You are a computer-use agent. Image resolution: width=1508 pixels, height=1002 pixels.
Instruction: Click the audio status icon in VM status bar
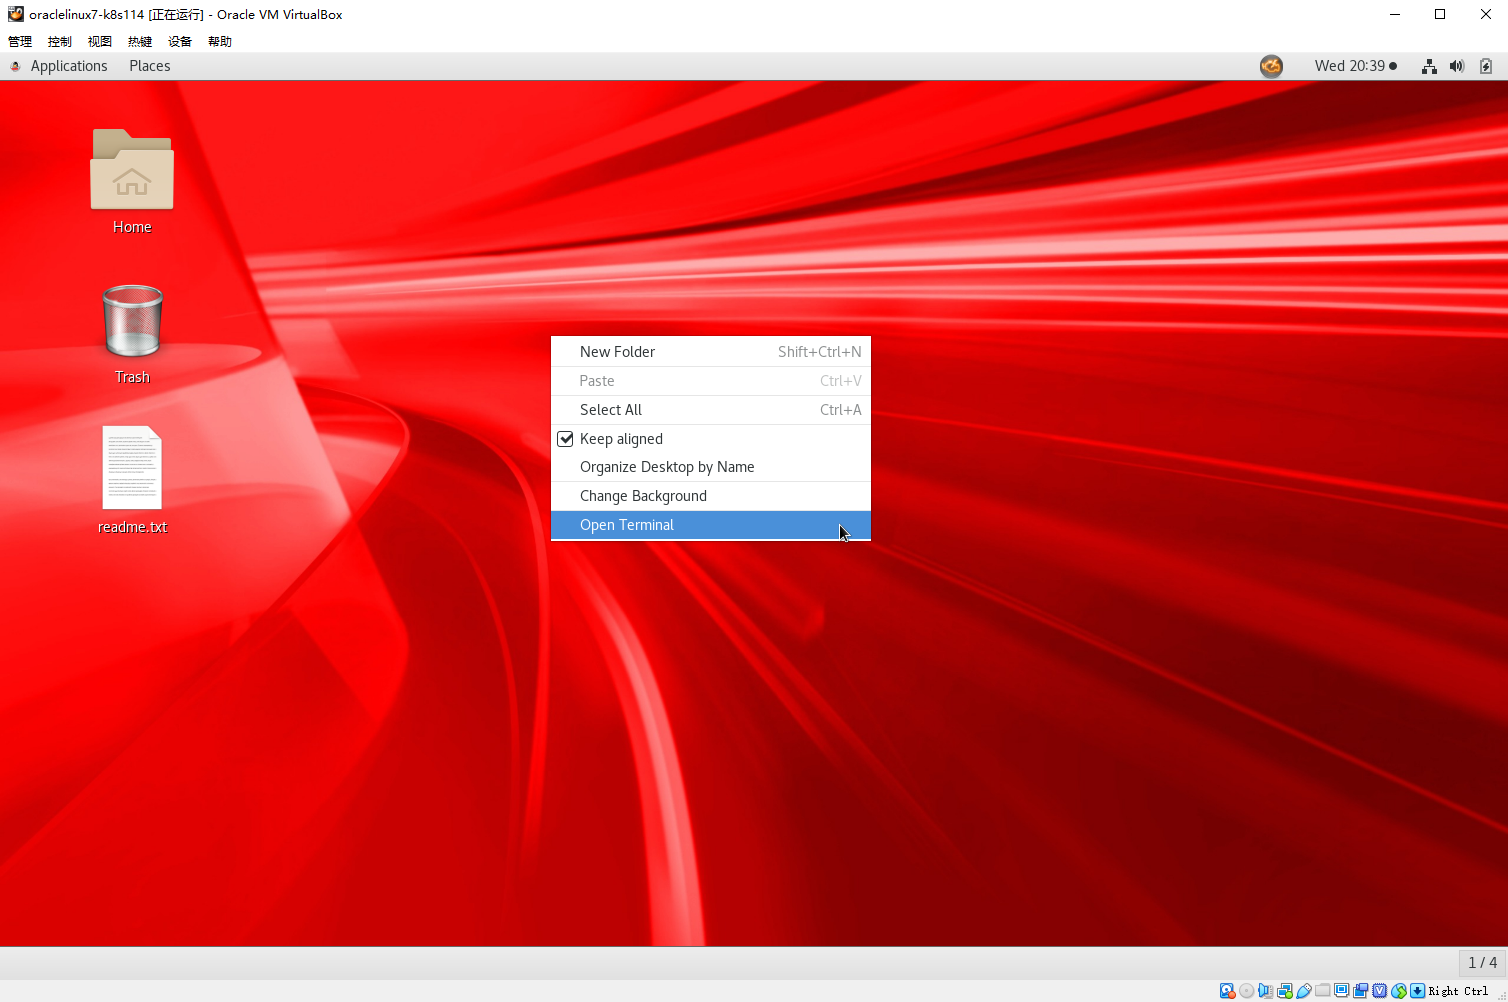pos(1264,990)
